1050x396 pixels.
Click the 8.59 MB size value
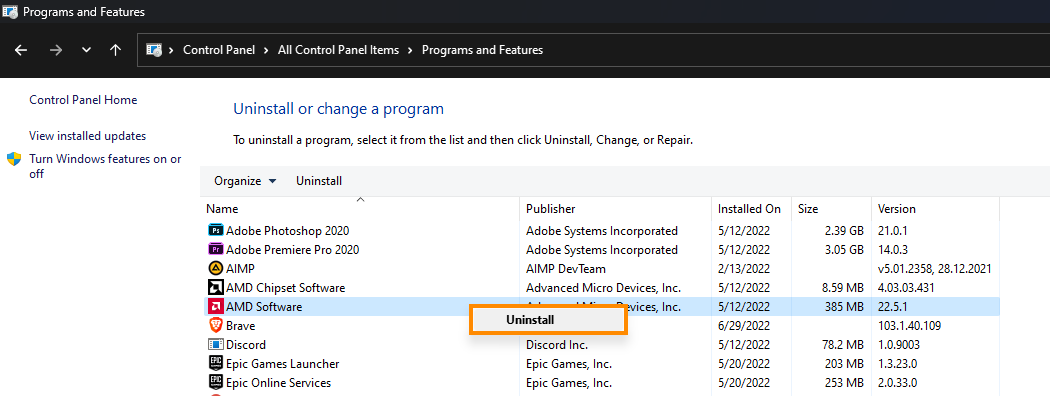[x=842, y=288]
